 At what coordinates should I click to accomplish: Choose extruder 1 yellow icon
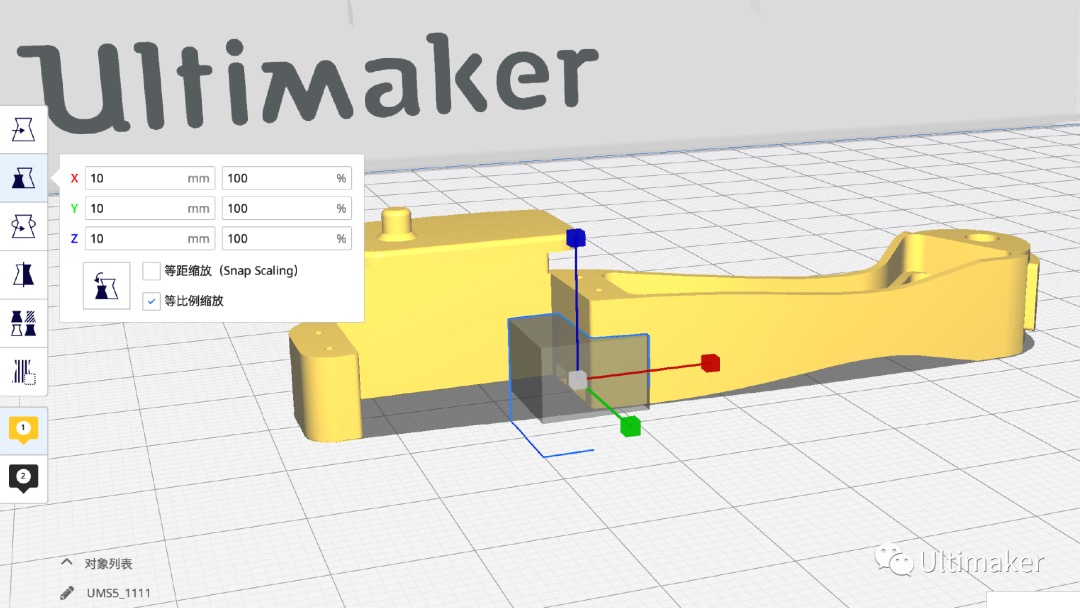tap(23, 430)
